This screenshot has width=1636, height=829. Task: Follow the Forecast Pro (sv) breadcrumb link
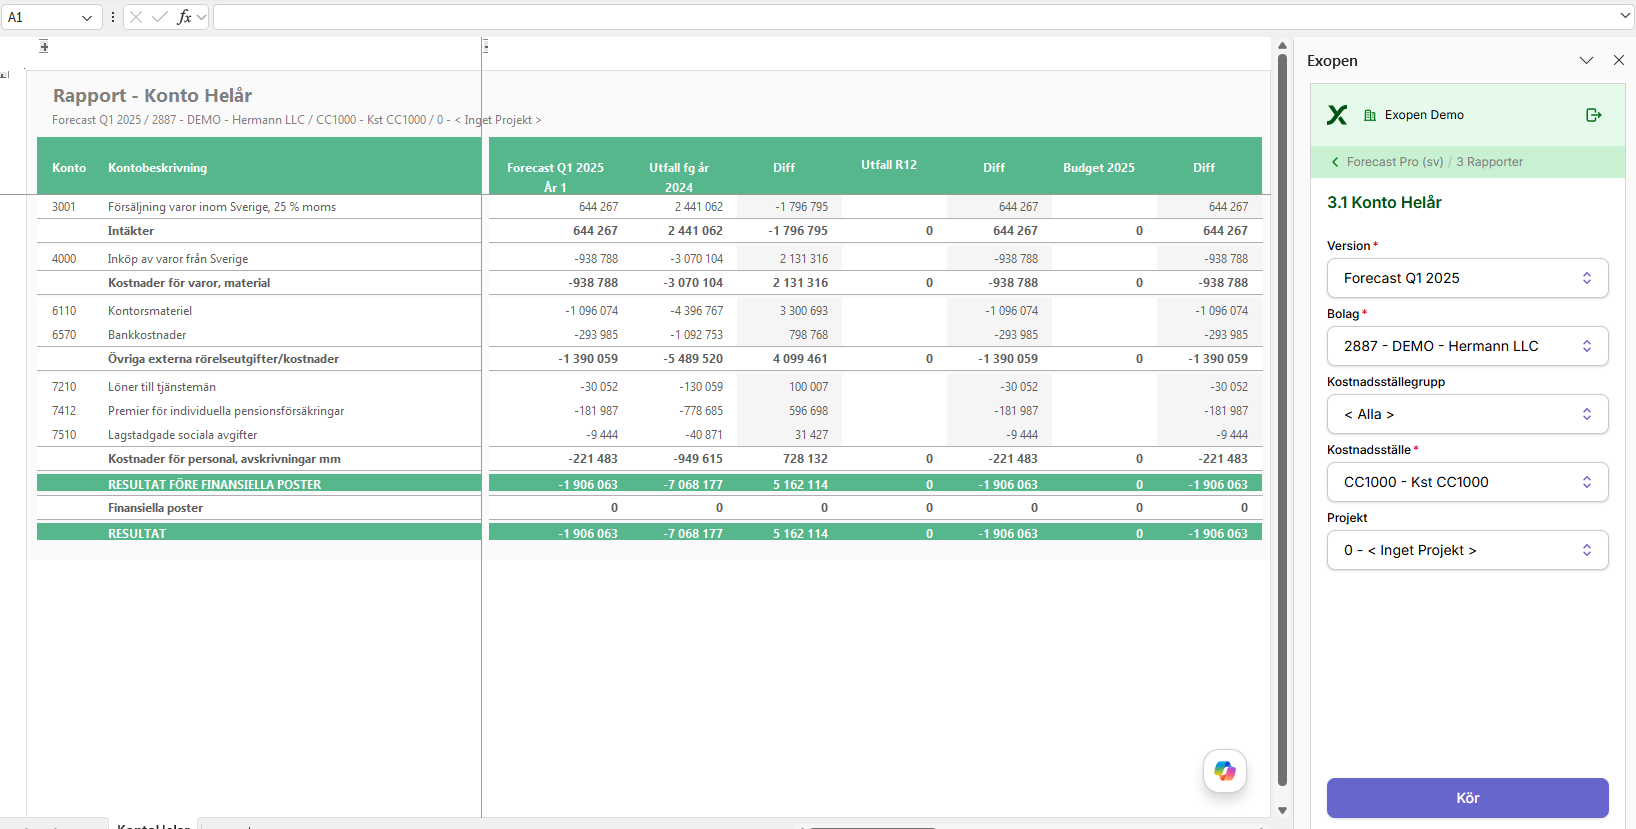click(1395, 162)
